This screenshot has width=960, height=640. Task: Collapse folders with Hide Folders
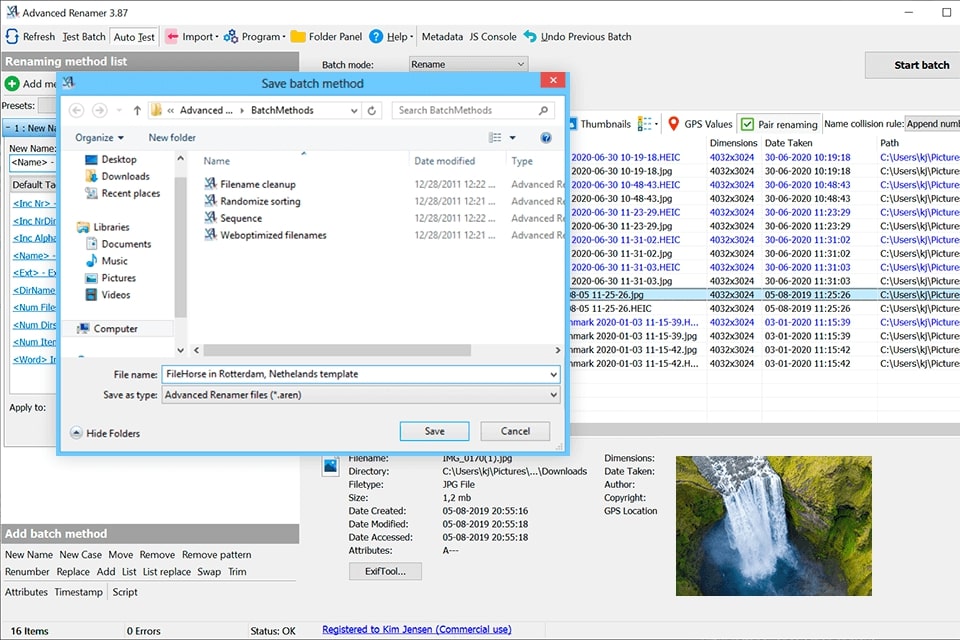click(x=105, y=433)
